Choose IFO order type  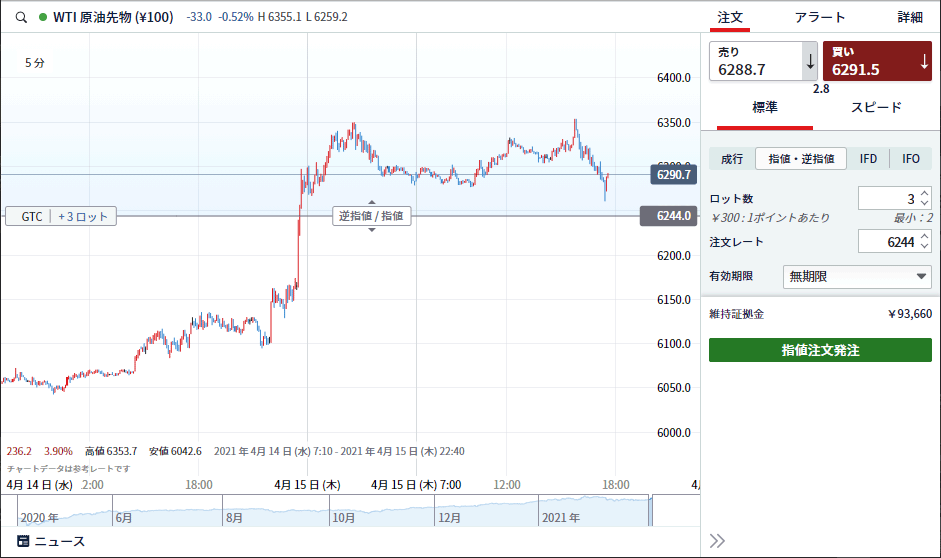pyautogui.click(x=910, y=159)
